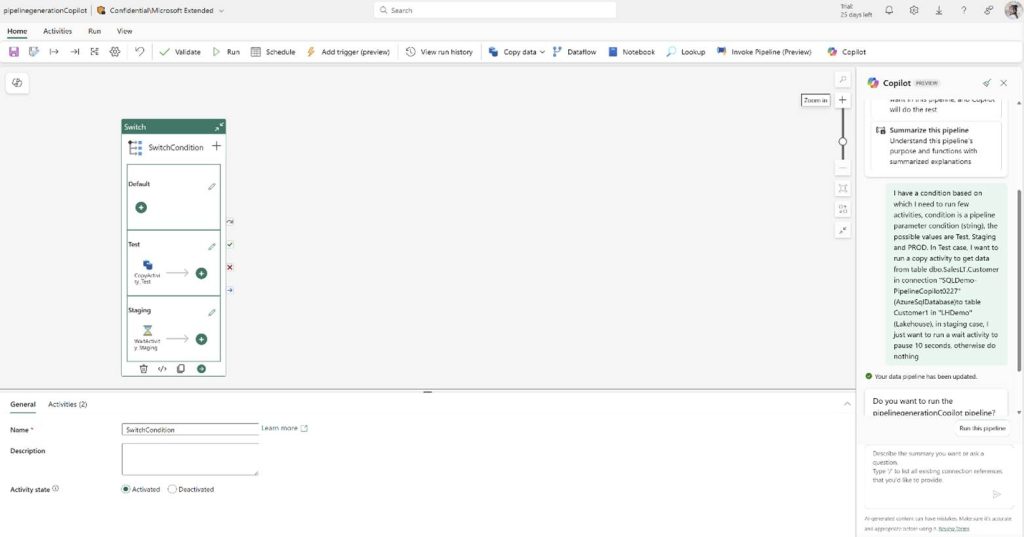
Task: Open the settings gear in header
Action: tap(914, 10)
